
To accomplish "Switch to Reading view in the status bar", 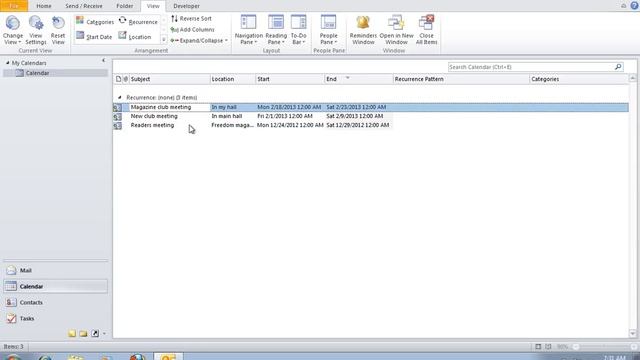I will [548, 347].
